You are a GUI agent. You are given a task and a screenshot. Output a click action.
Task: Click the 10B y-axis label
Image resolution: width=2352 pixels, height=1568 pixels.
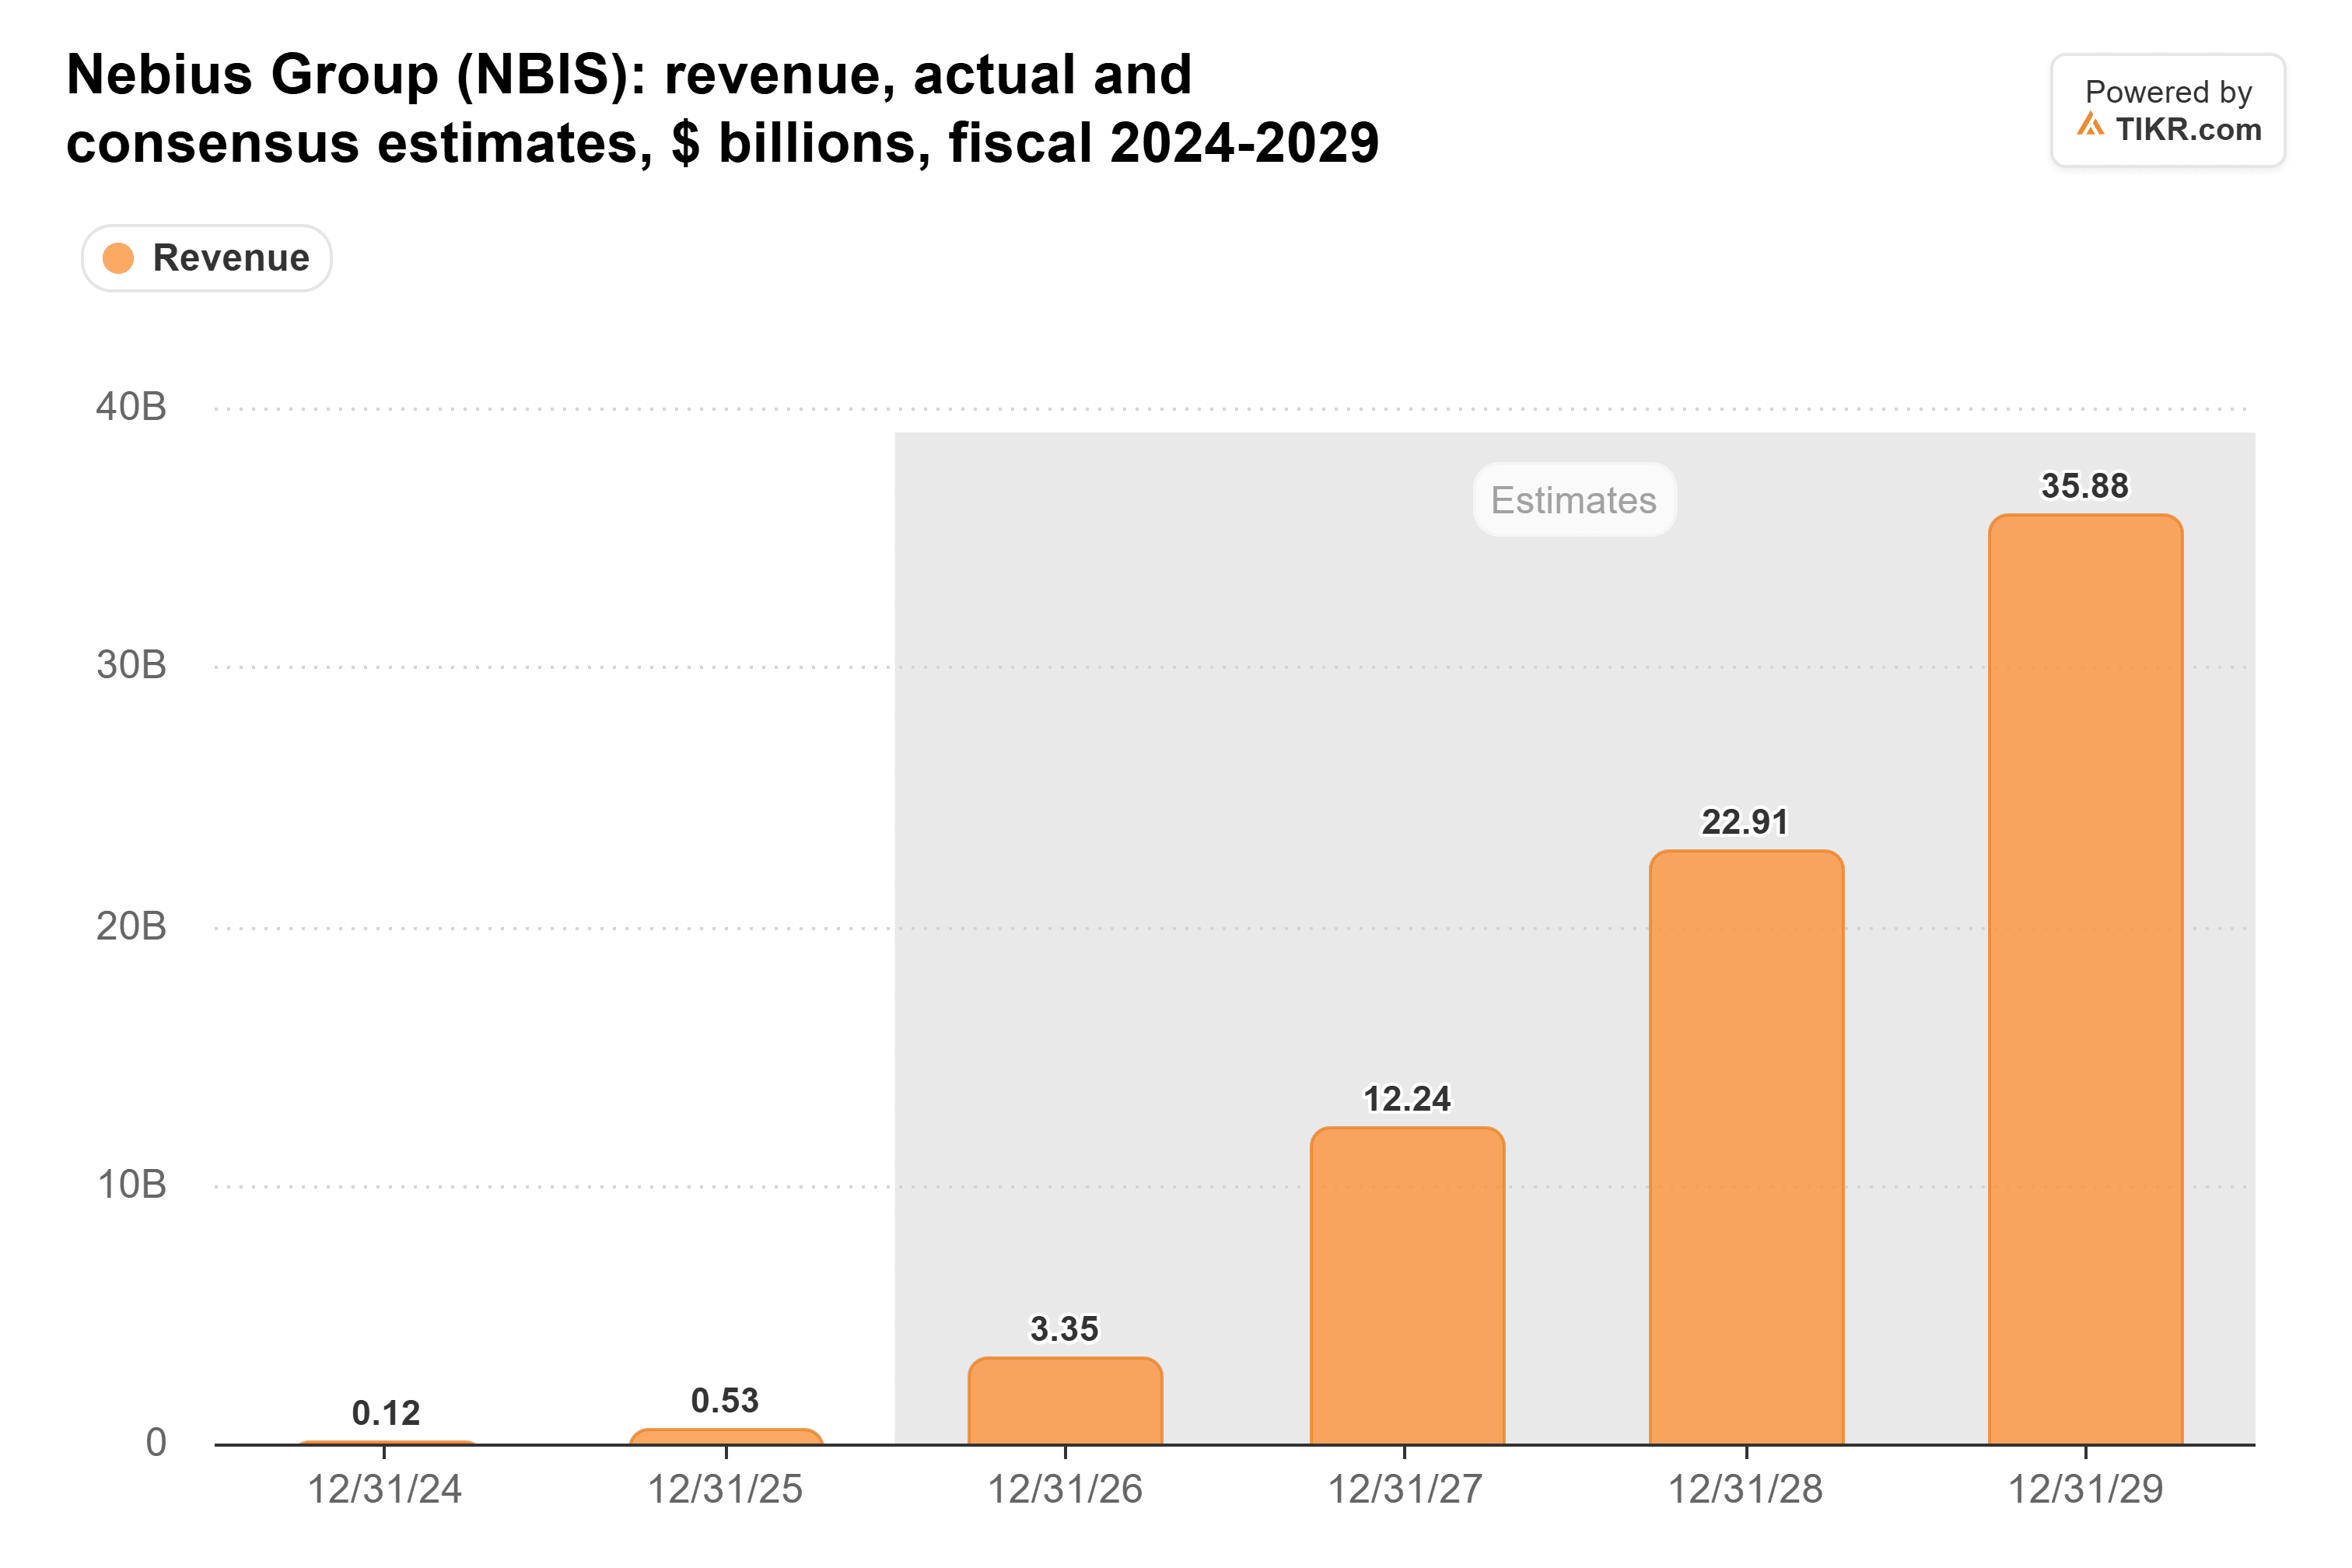(131, 1185)
